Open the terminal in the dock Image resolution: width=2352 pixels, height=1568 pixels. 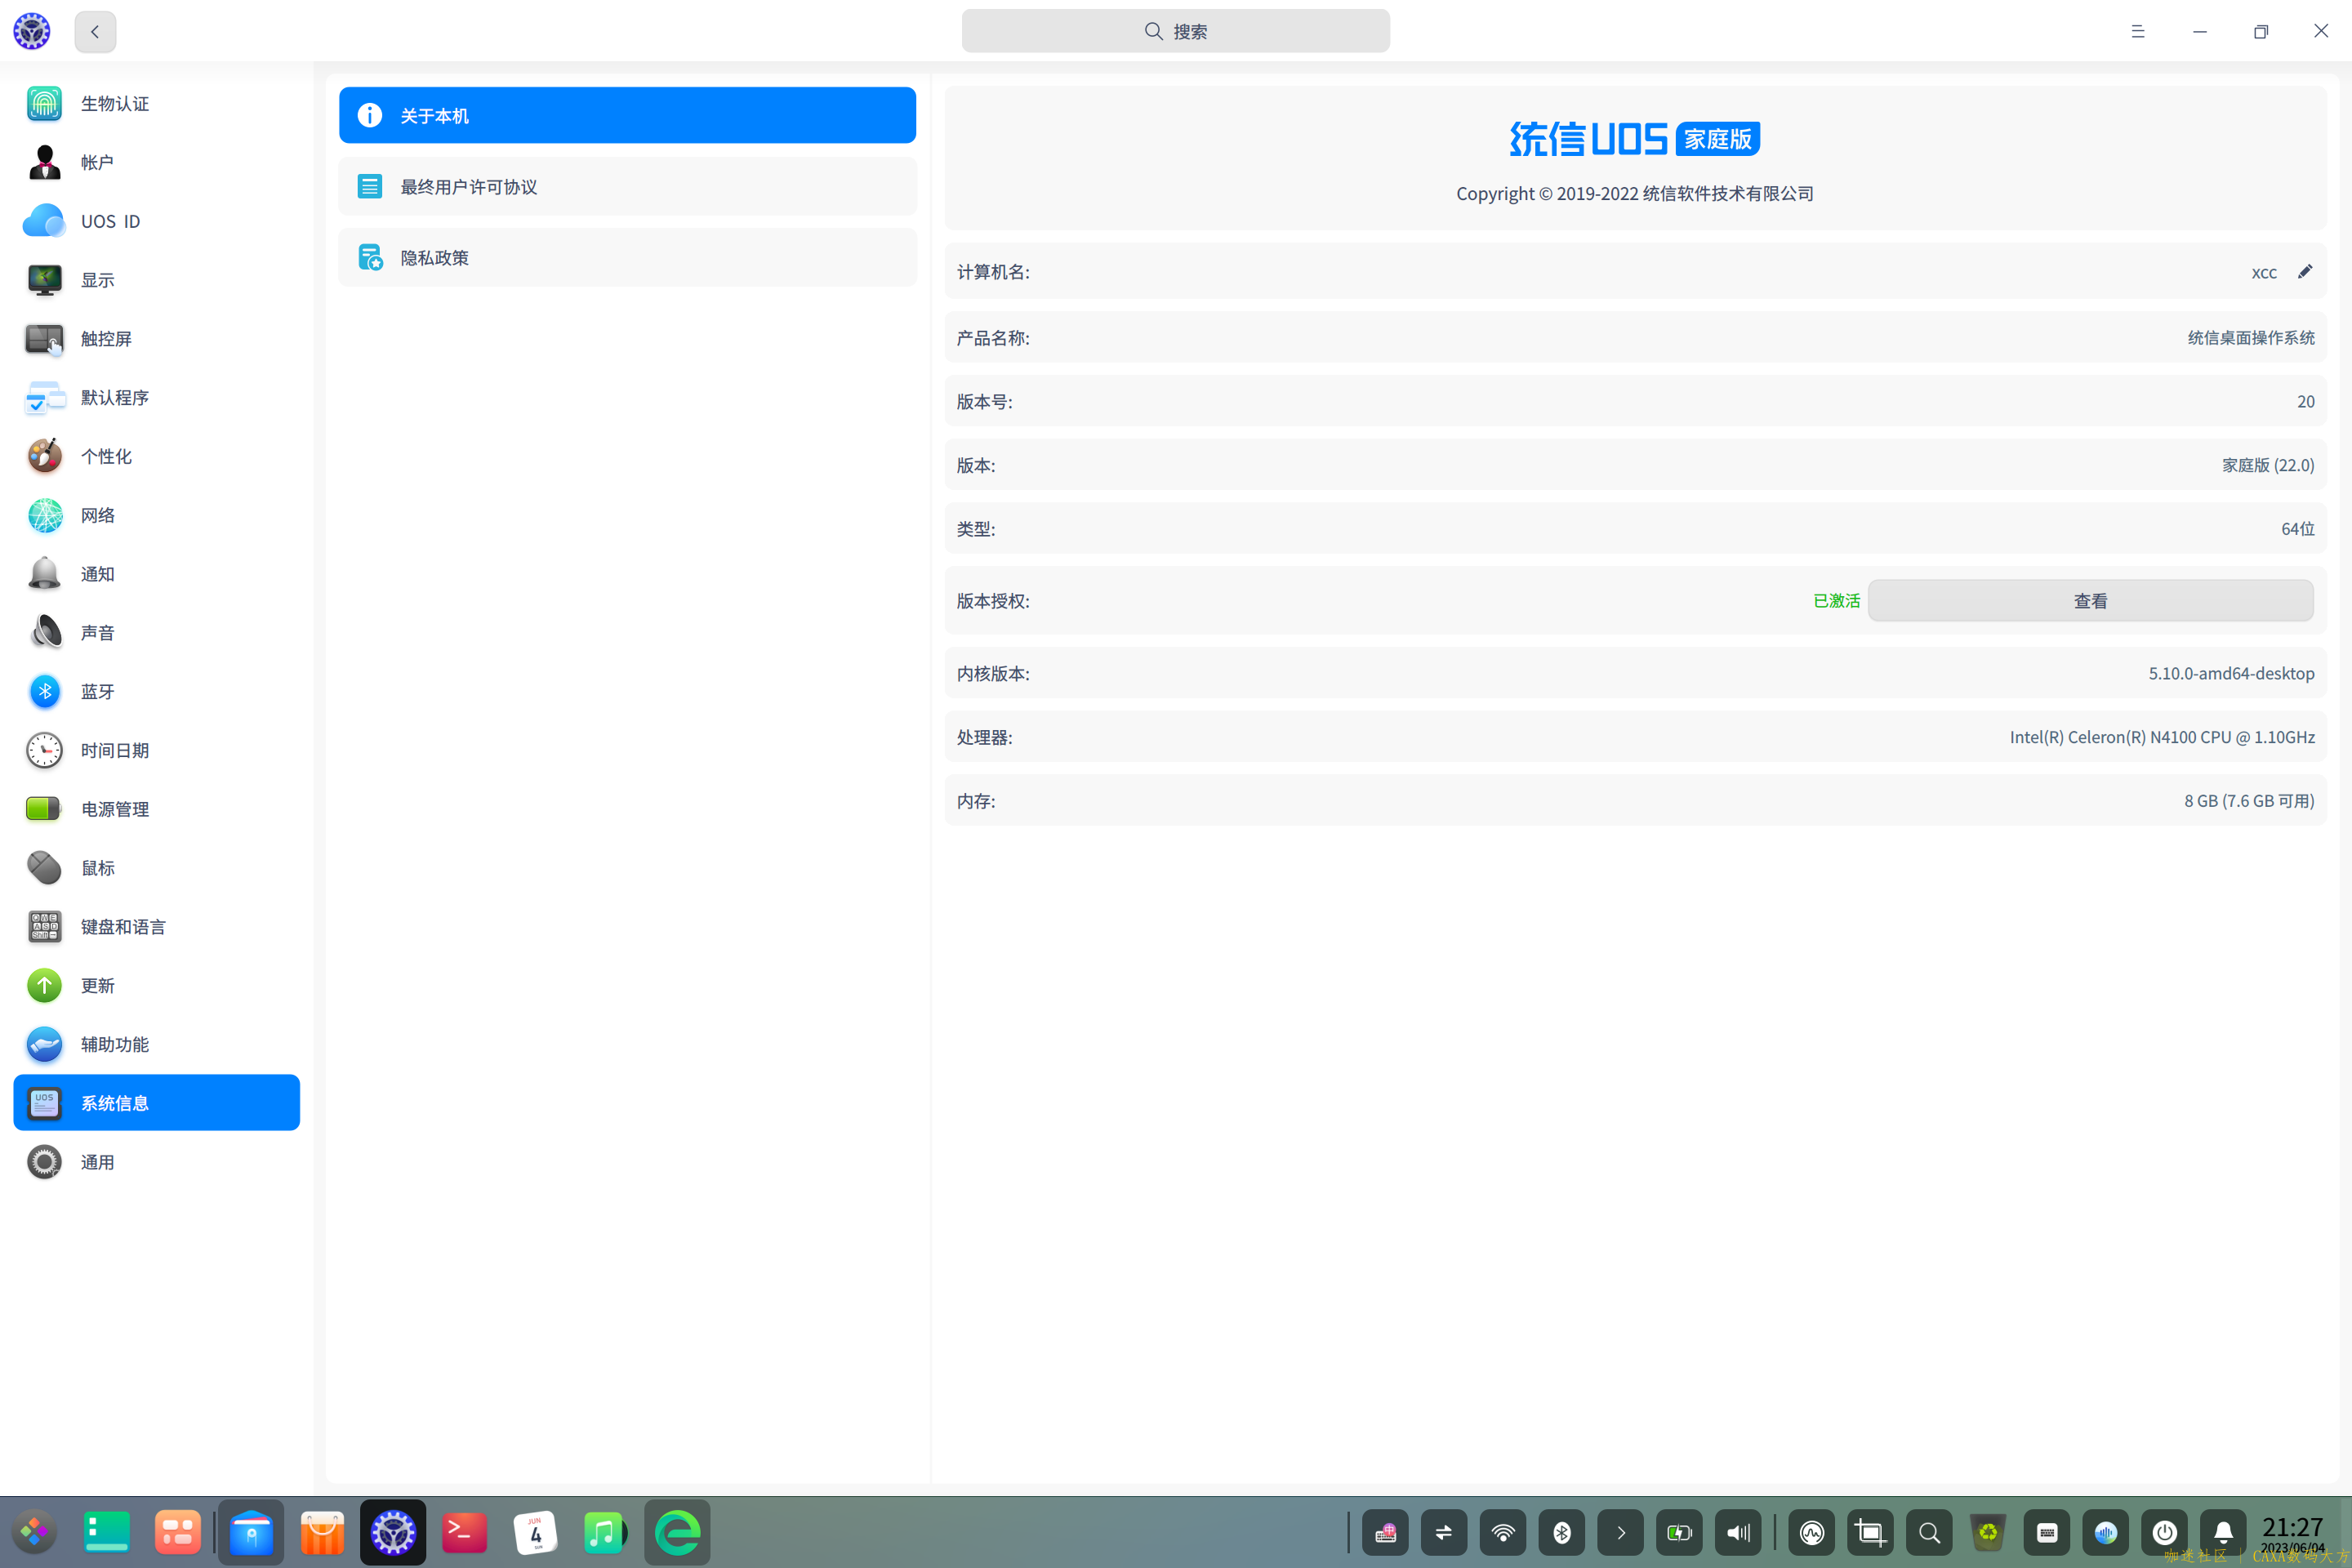pyautogui.click(x=465, y=1532)
